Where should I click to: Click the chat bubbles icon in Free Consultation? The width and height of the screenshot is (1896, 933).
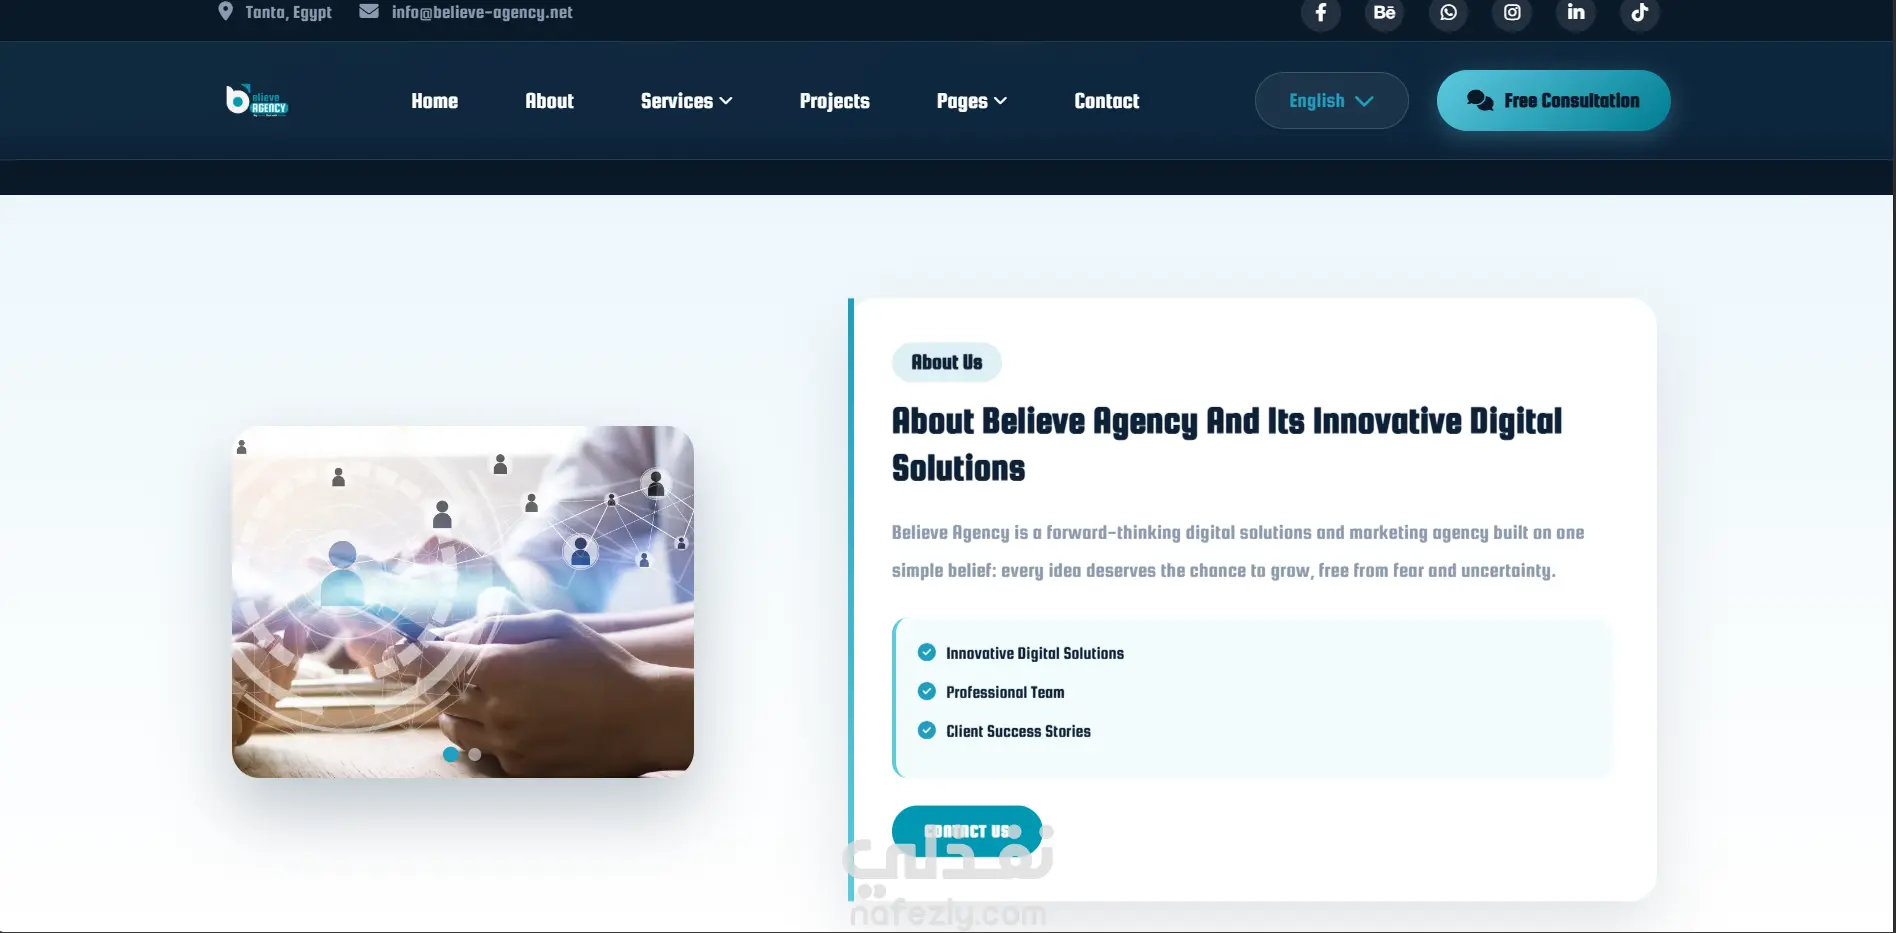1480,100
